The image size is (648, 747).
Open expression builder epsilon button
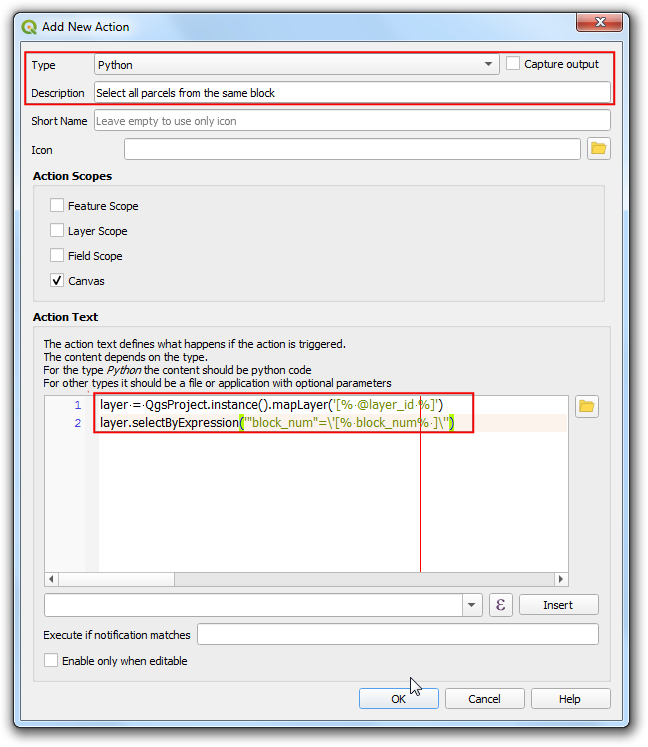pos(501,605)
